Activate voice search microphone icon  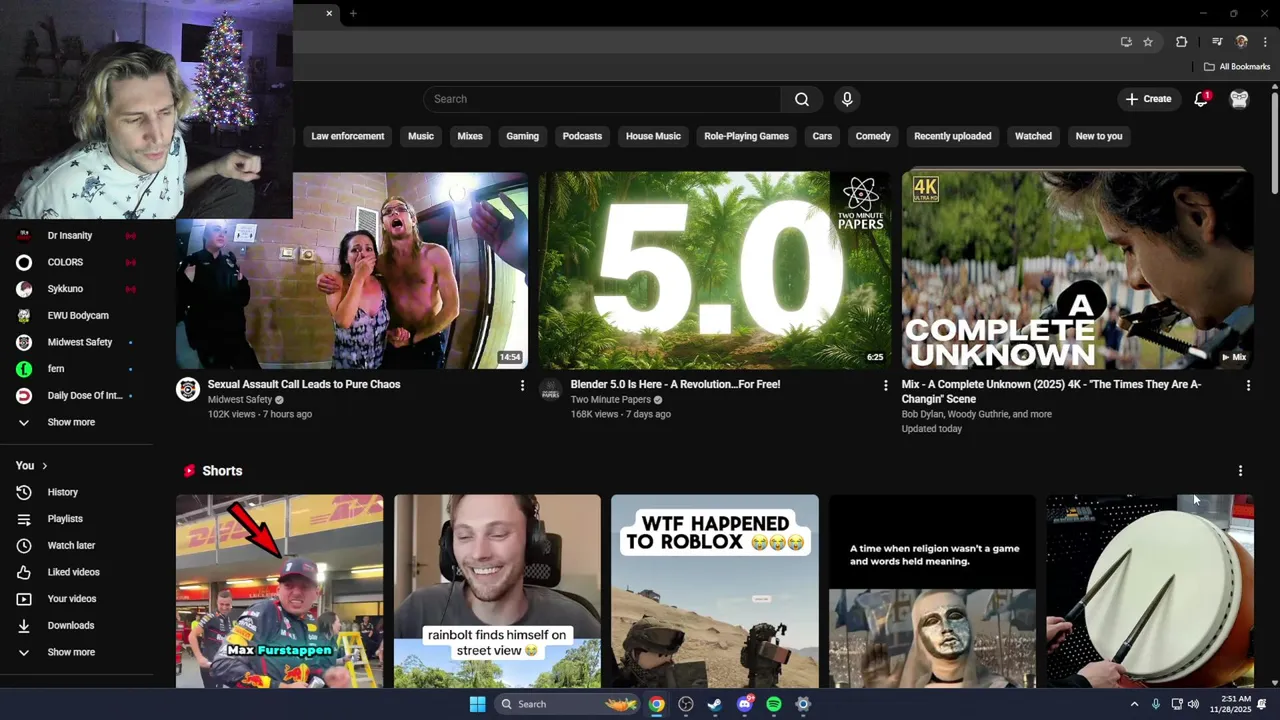pyautogui.click(x=847, y=99)
